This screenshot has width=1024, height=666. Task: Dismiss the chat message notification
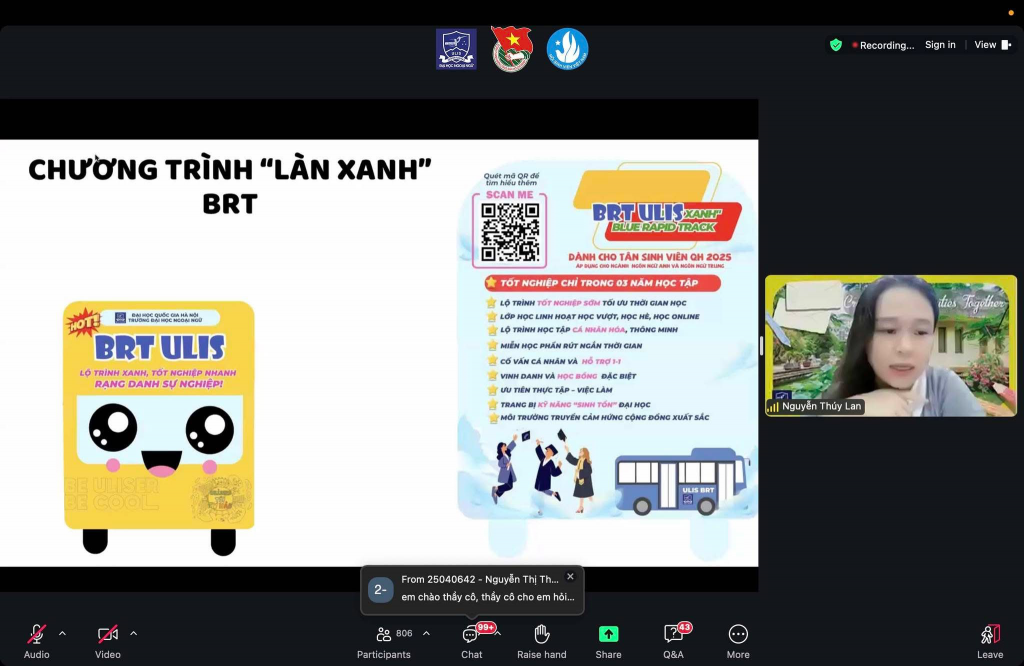570,577
